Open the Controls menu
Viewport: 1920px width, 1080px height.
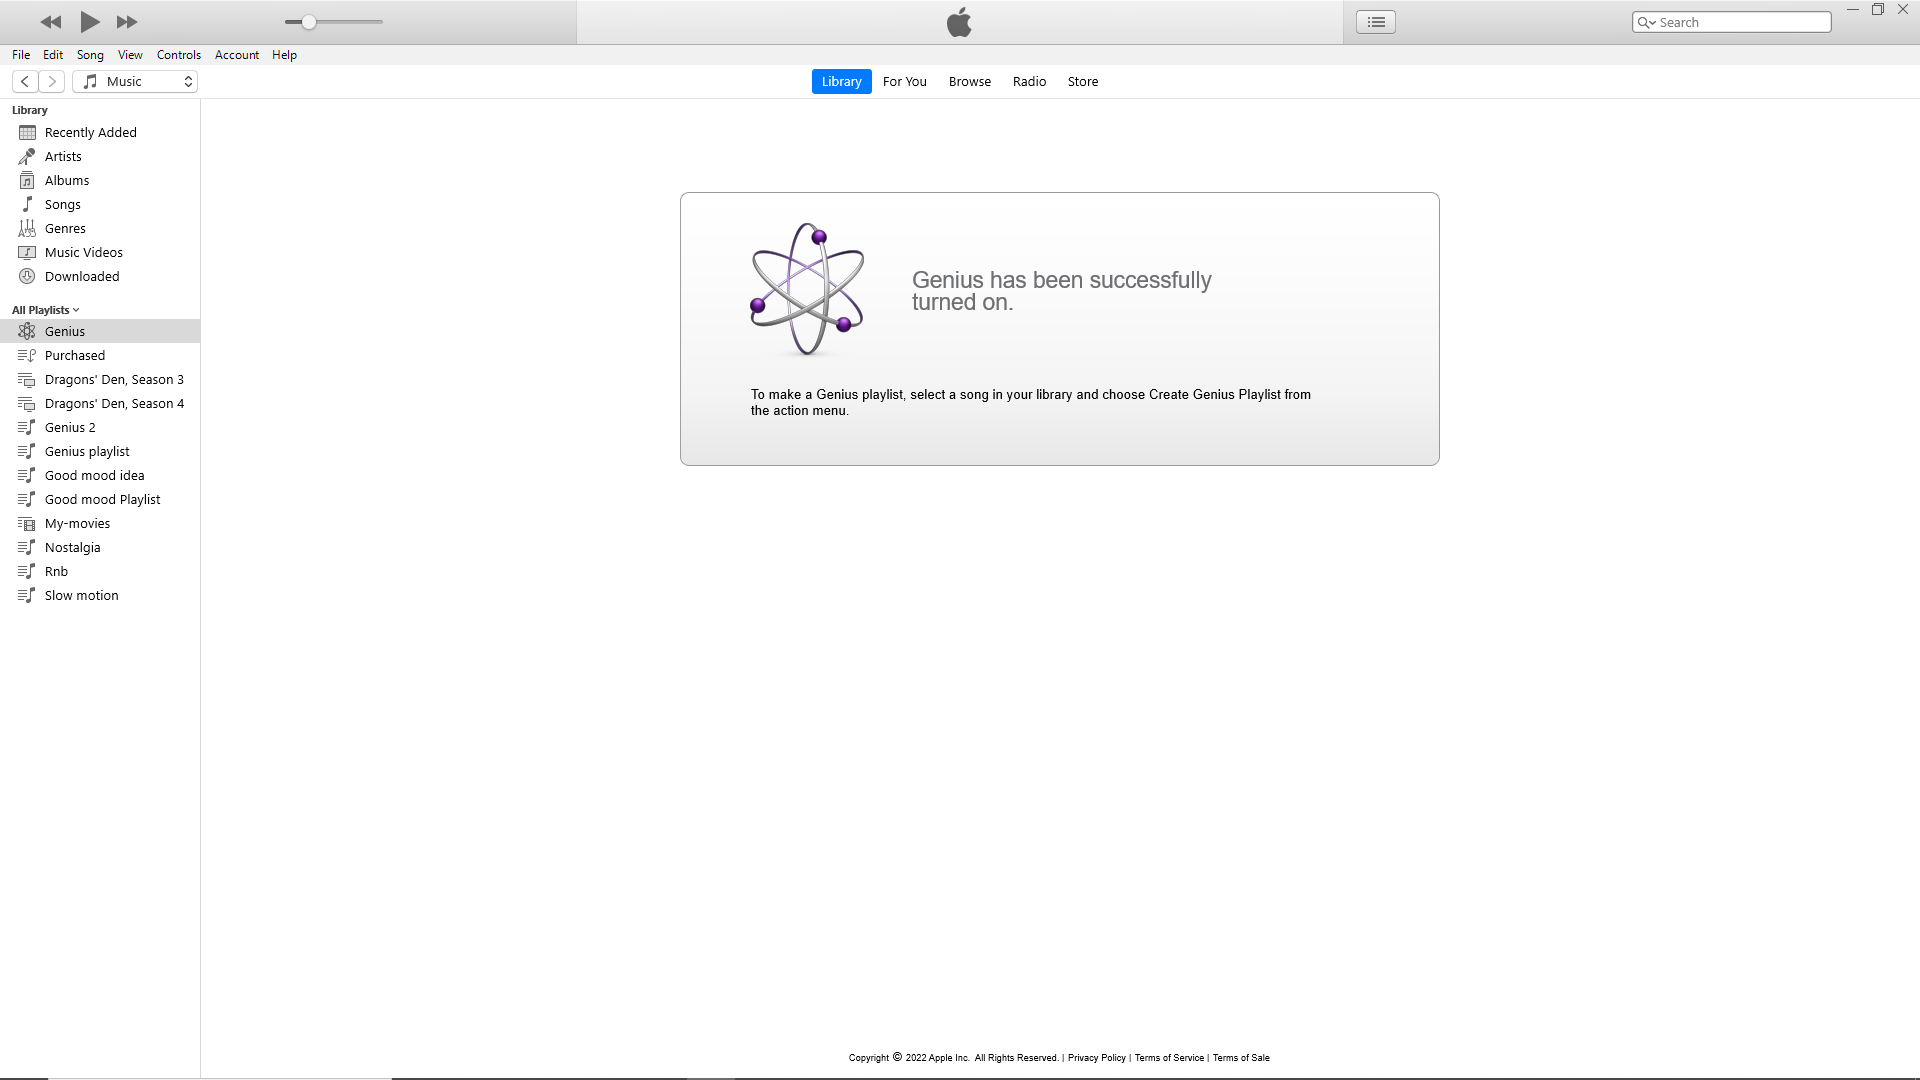point(178,55)
